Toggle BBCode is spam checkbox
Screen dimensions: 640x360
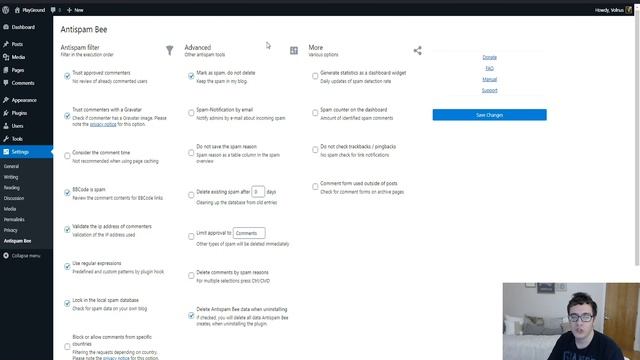point(67,193)
